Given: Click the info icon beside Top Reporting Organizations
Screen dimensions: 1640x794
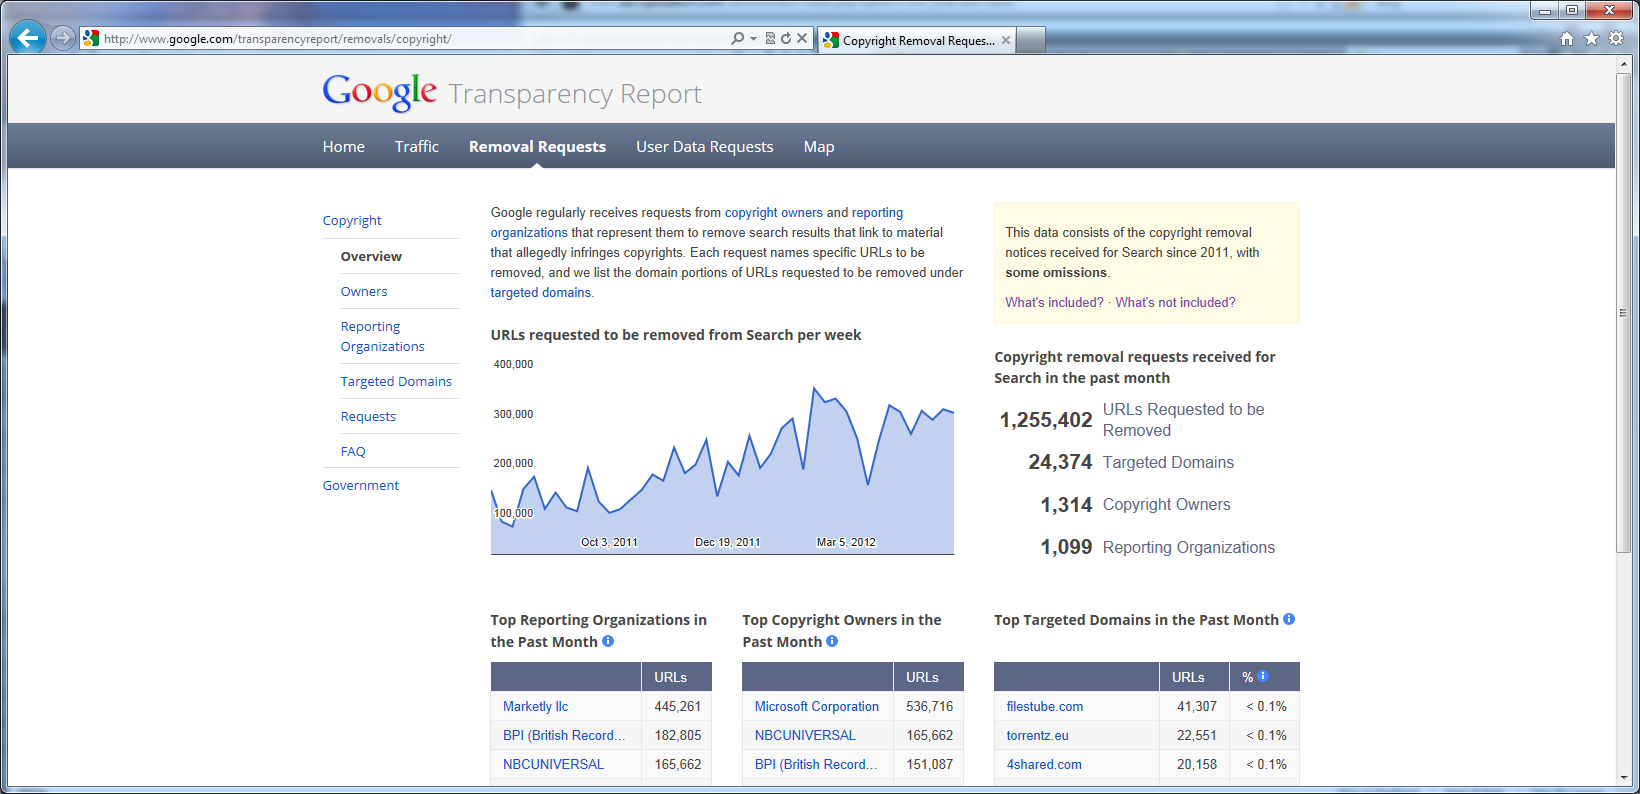Looking at the screenshot, I should click(608, 641).
